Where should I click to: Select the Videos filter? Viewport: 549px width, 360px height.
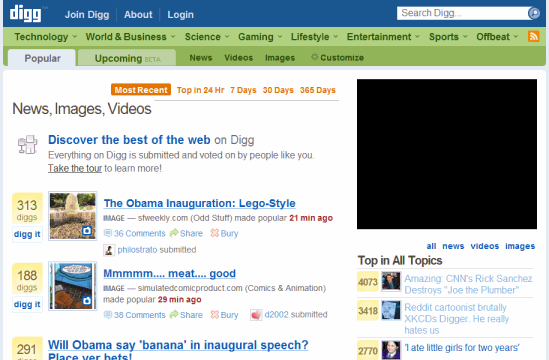click(238, 57)
